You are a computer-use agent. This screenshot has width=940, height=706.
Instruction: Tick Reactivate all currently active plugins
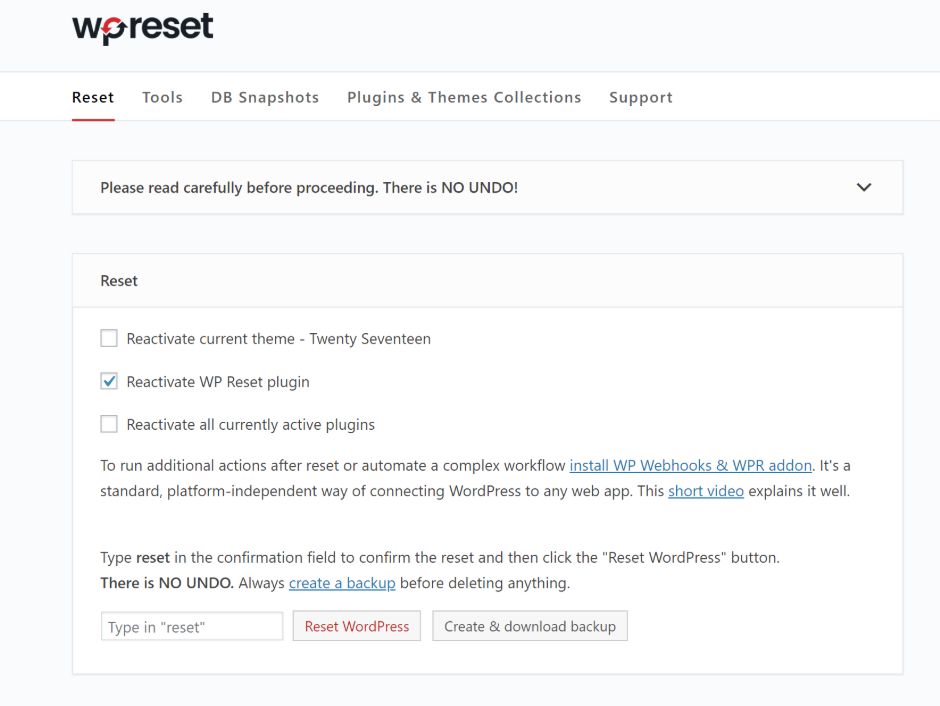coord(109,424)
